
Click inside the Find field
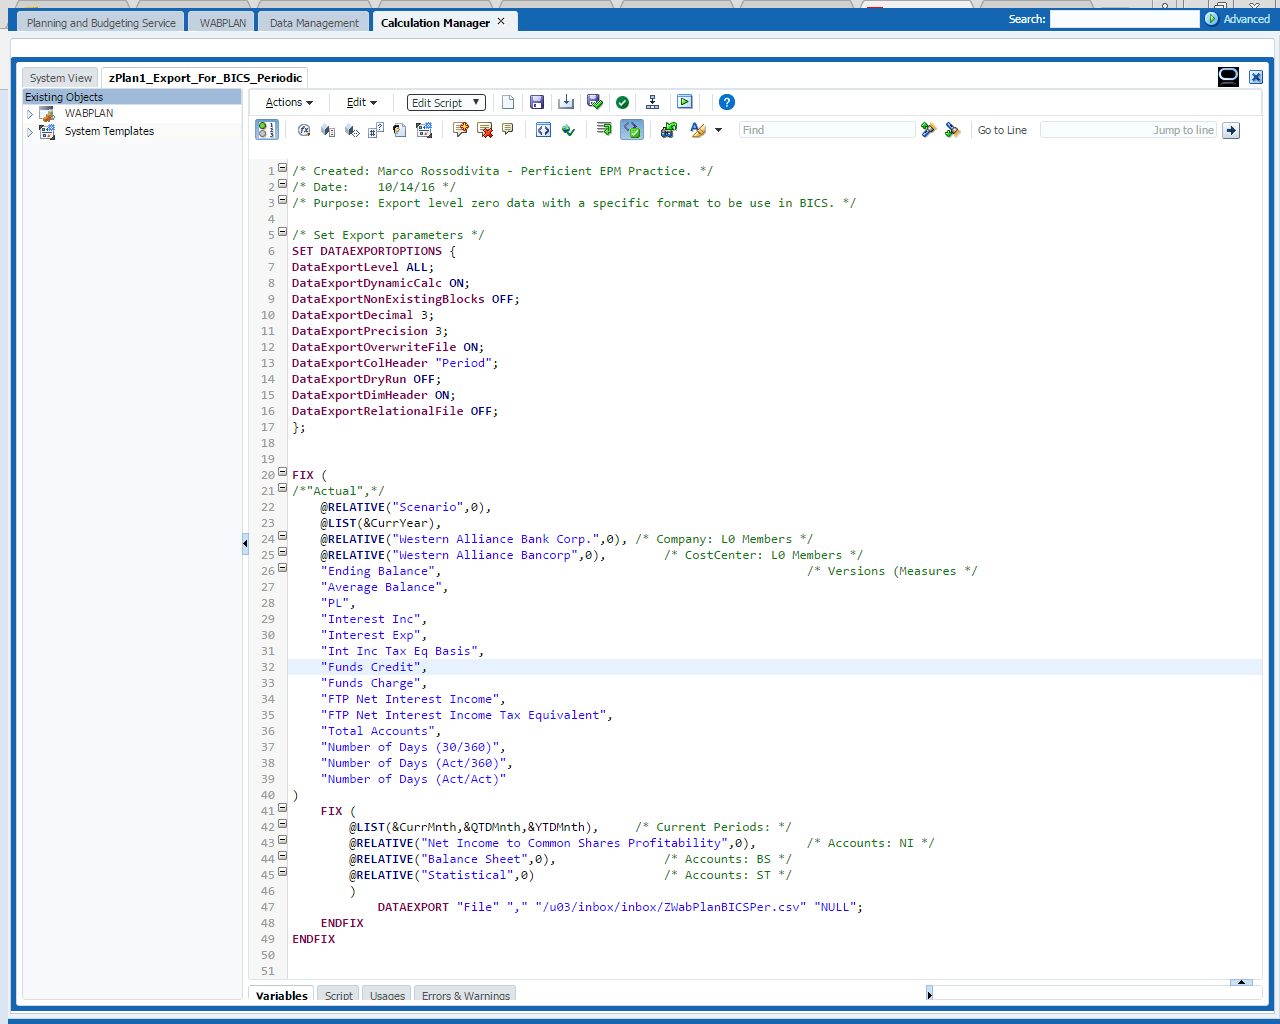tap(827, 130)
